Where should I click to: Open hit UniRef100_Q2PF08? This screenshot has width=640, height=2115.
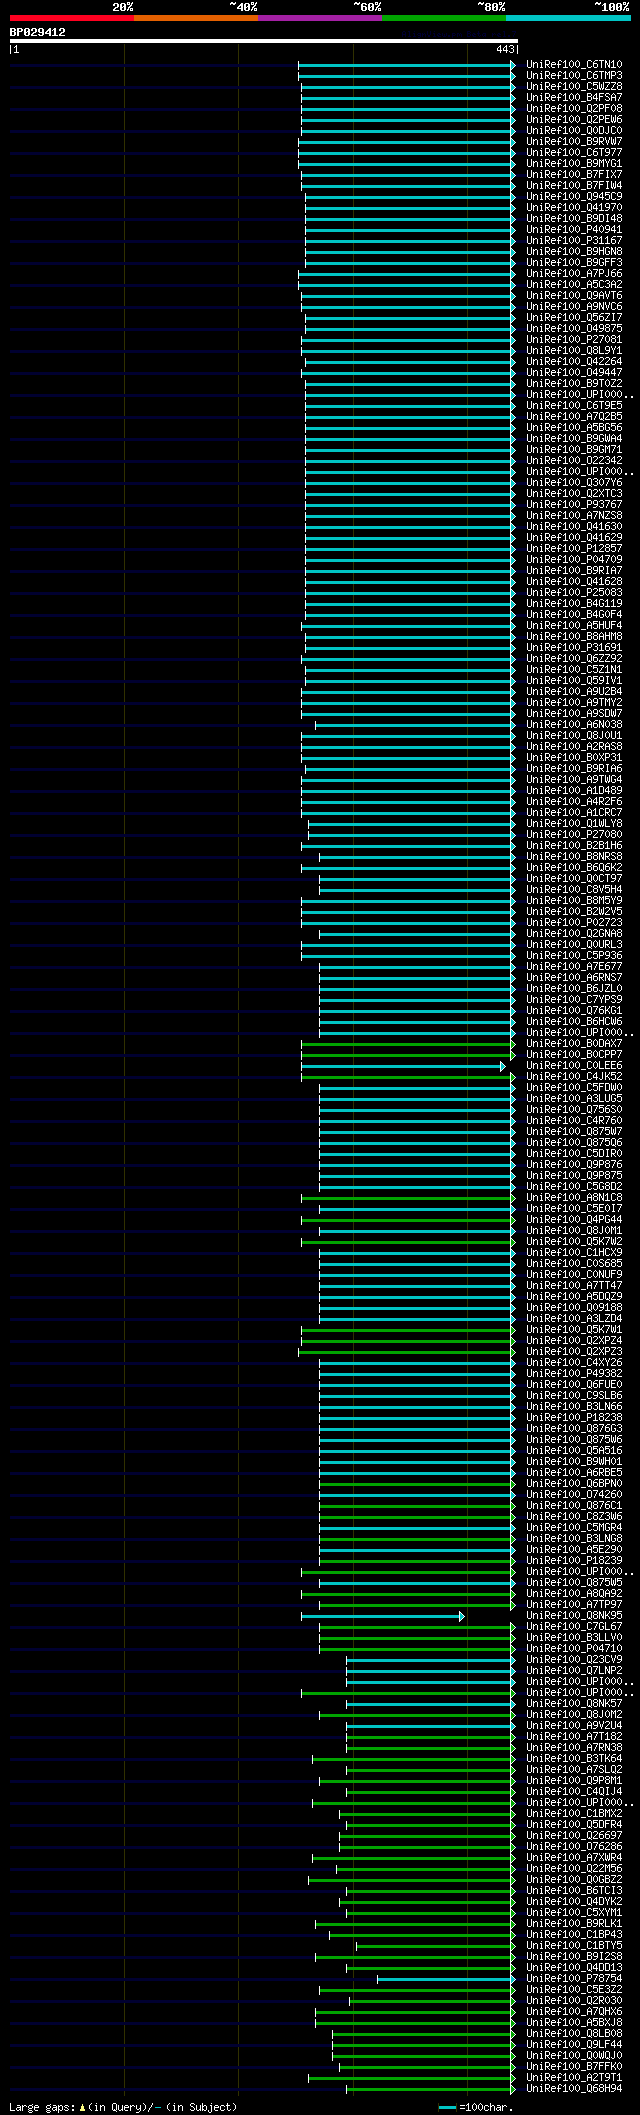pyautogui.click(x=574, y=109)
